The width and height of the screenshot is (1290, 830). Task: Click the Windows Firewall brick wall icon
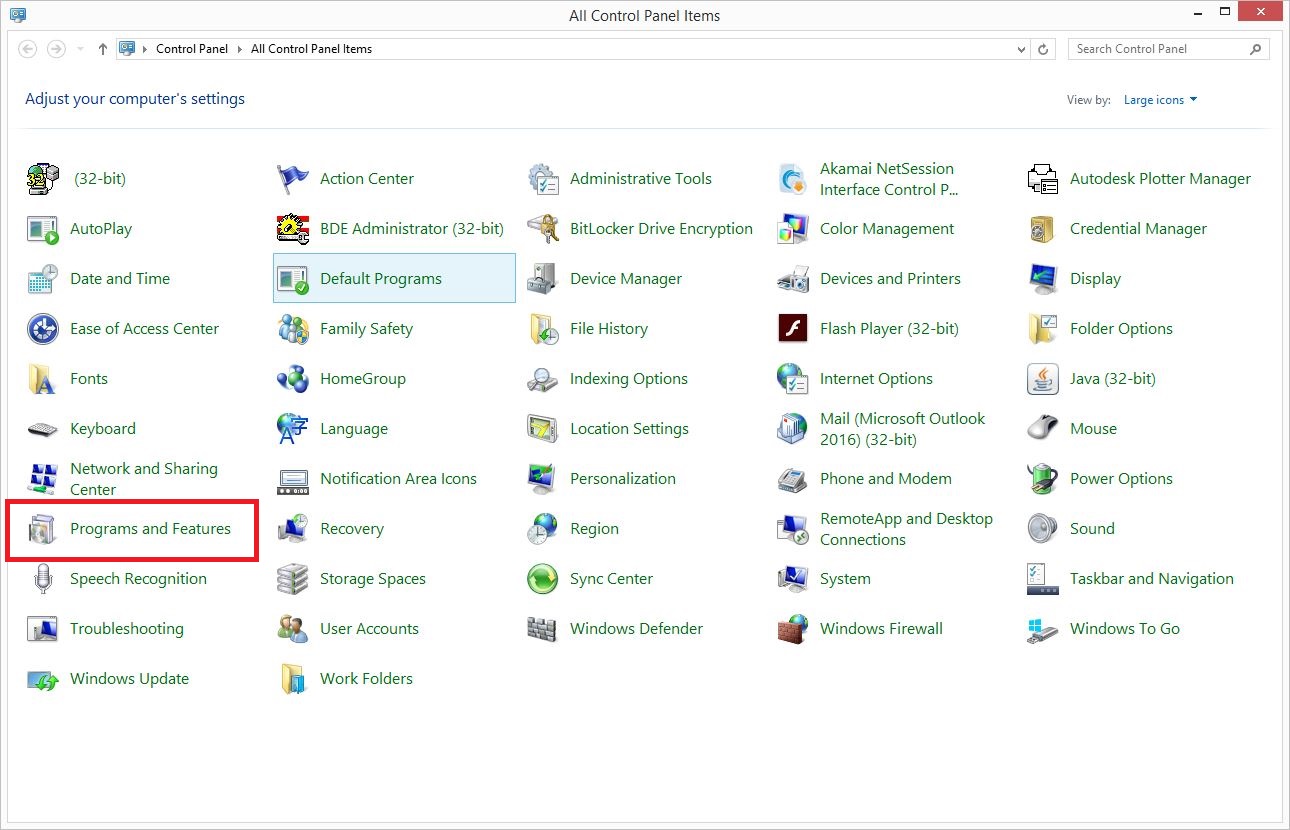(792, 629)
